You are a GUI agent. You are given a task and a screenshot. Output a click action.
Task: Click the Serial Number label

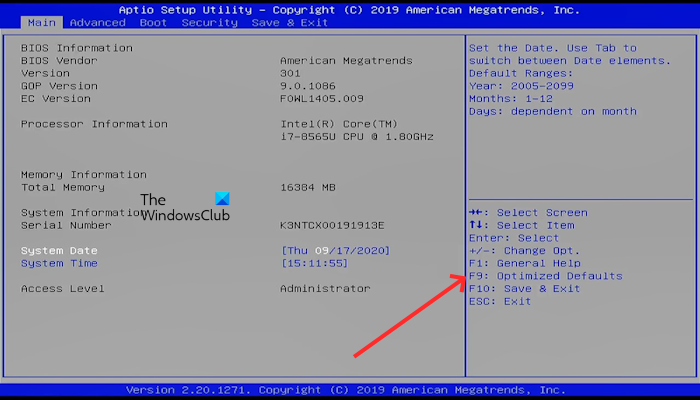click(66, 225)
